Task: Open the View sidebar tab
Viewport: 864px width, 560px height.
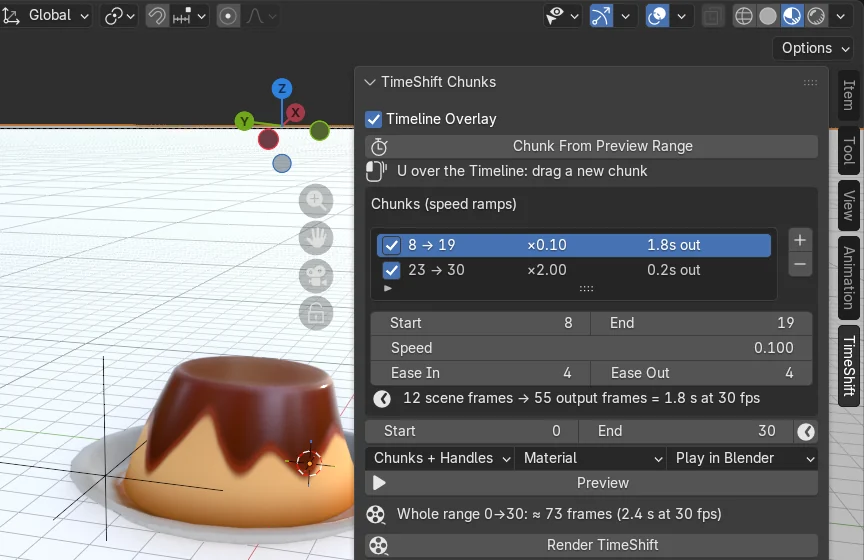Action: (849, 206)
